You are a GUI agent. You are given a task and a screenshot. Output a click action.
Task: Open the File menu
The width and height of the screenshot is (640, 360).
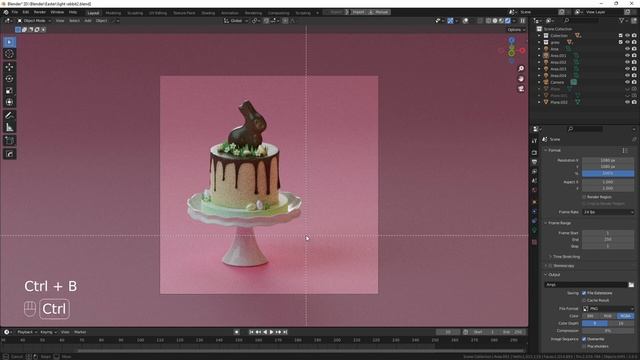point(15,12)
